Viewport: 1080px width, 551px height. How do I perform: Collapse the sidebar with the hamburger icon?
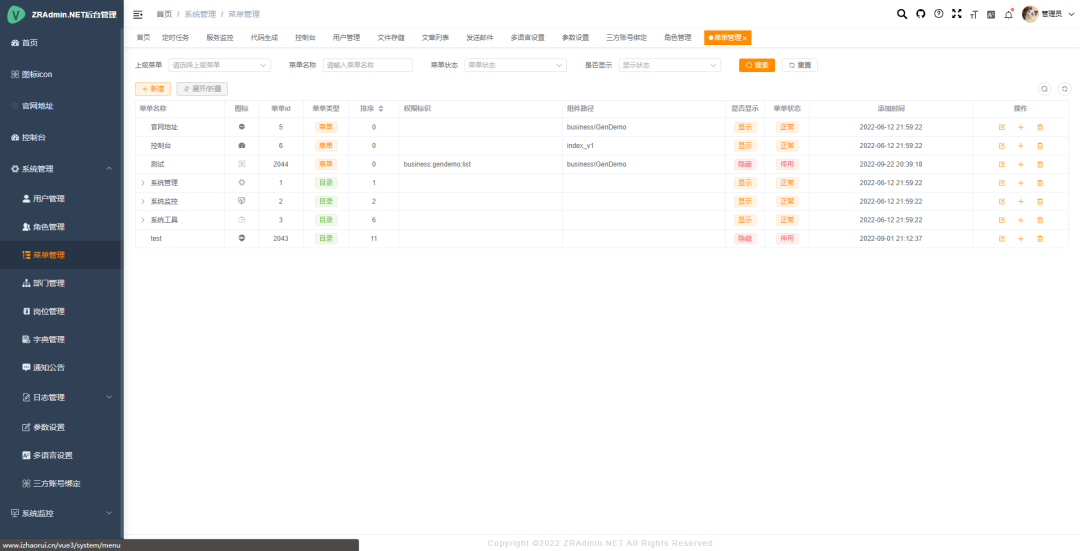click(138, 14)
